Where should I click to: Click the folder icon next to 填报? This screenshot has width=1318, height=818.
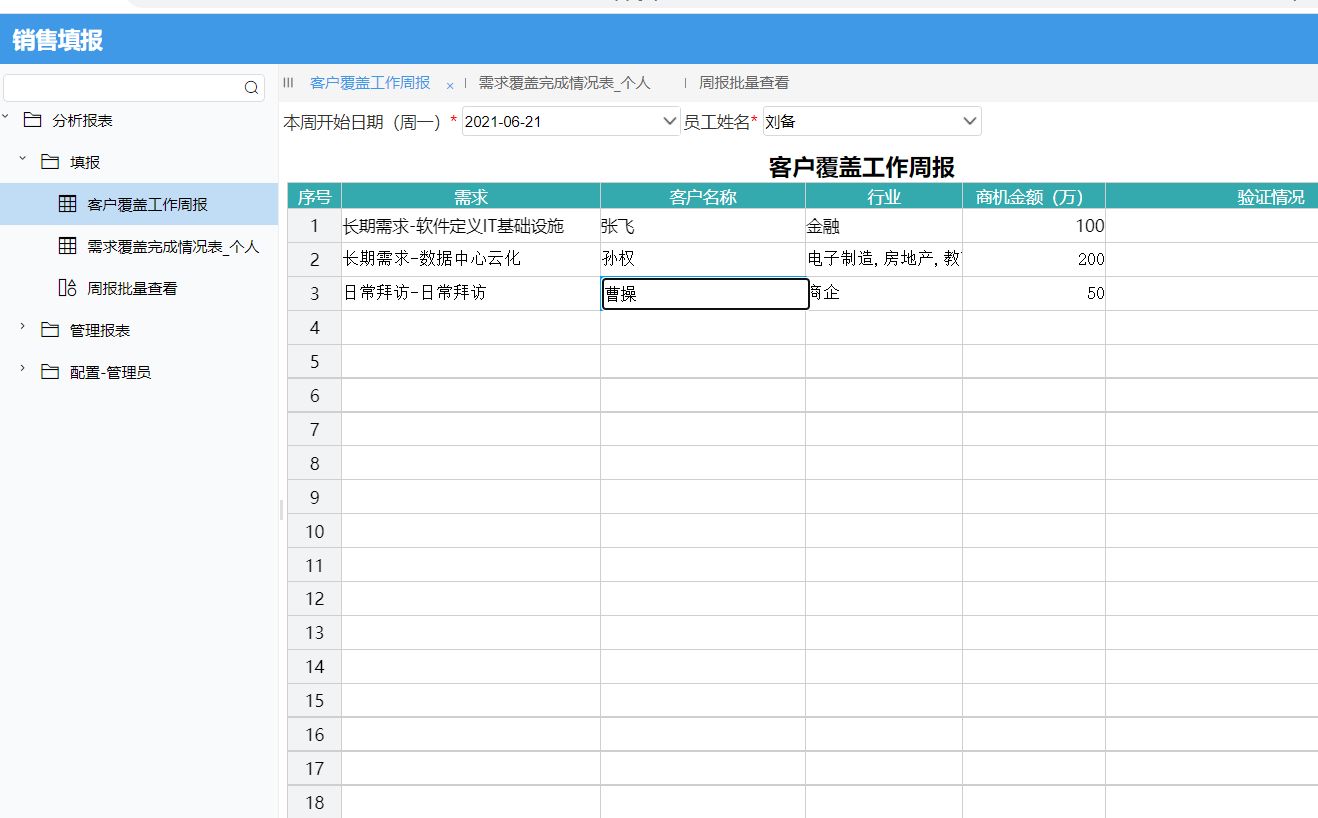[x=50, y=161]
